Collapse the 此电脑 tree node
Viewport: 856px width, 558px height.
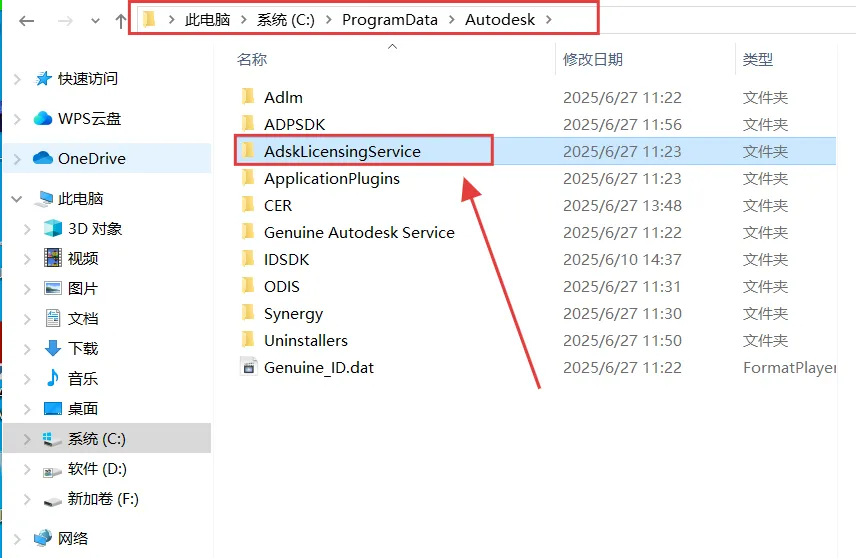(17, 199)
